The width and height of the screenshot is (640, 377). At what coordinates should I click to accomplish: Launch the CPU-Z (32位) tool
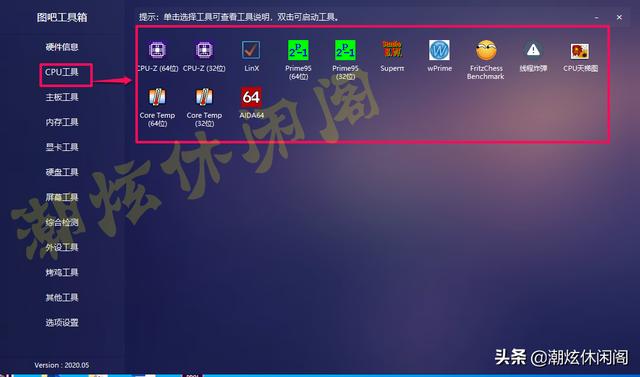pos(204,51)
